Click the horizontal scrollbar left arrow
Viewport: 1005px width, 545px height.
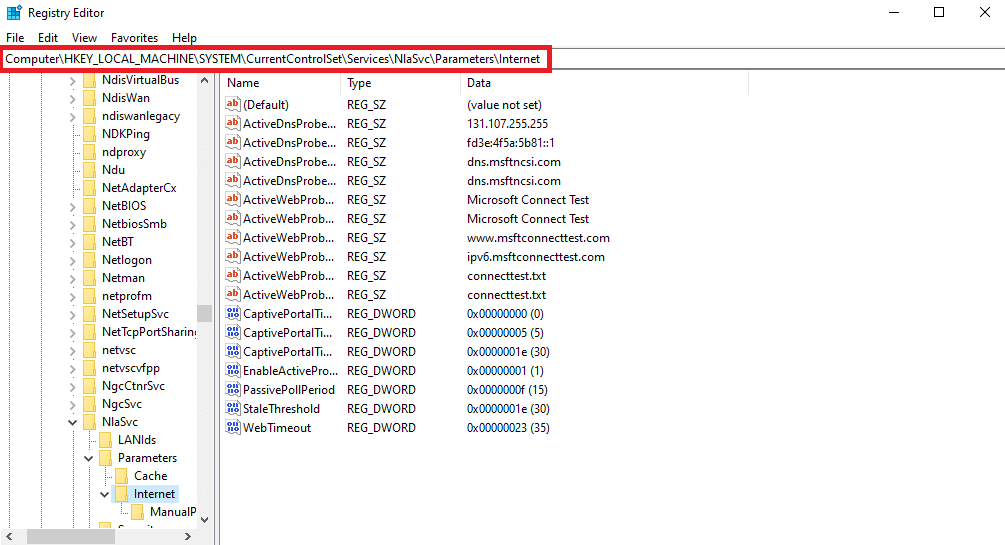9,536
